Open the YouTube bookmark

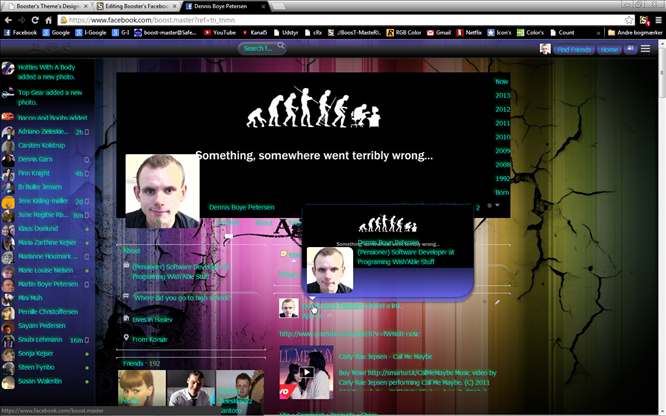tap(220, 32)
